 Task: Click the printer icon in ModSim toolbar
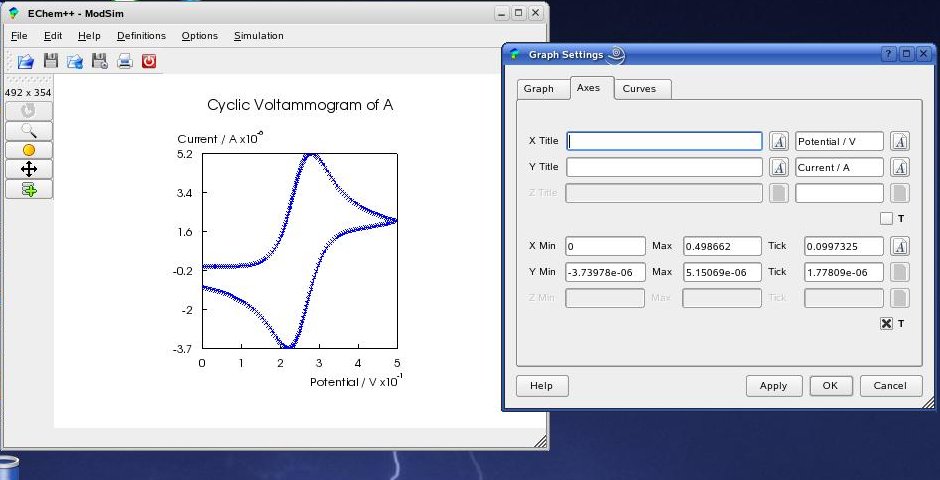[x=125, y=61]
